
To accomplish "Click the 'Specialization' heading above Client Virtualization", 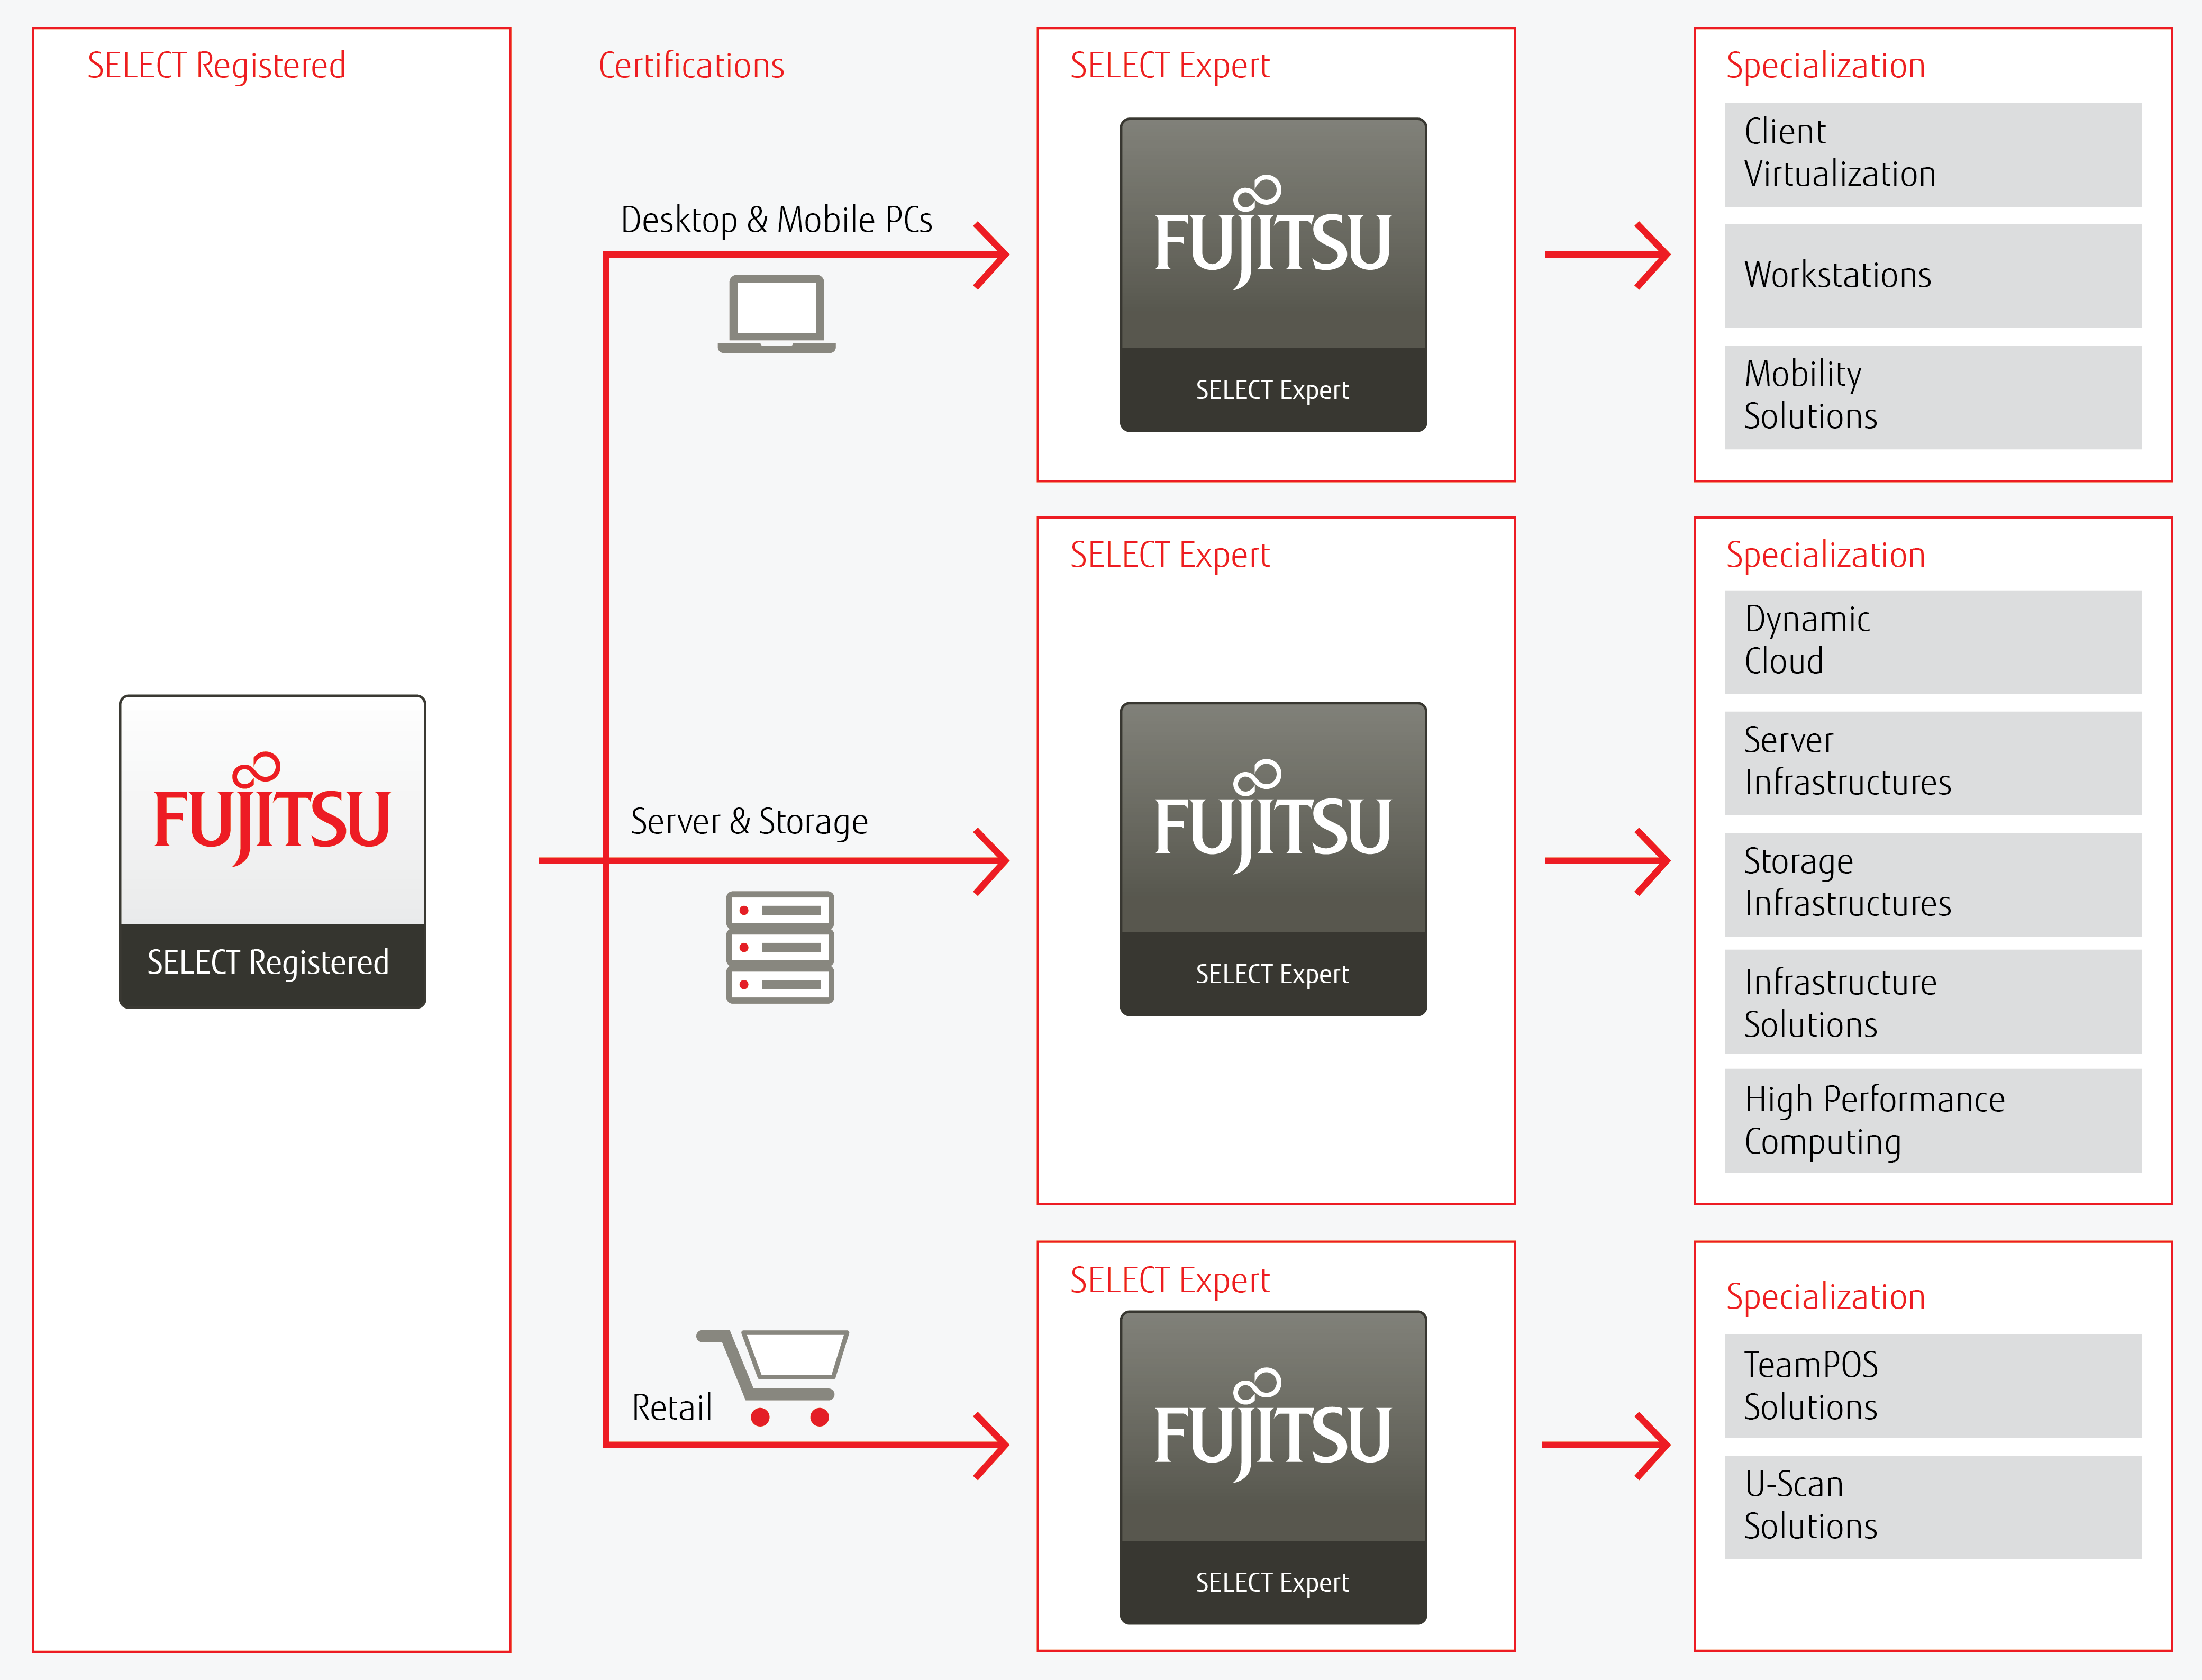I will click(x=1826, y=67).
